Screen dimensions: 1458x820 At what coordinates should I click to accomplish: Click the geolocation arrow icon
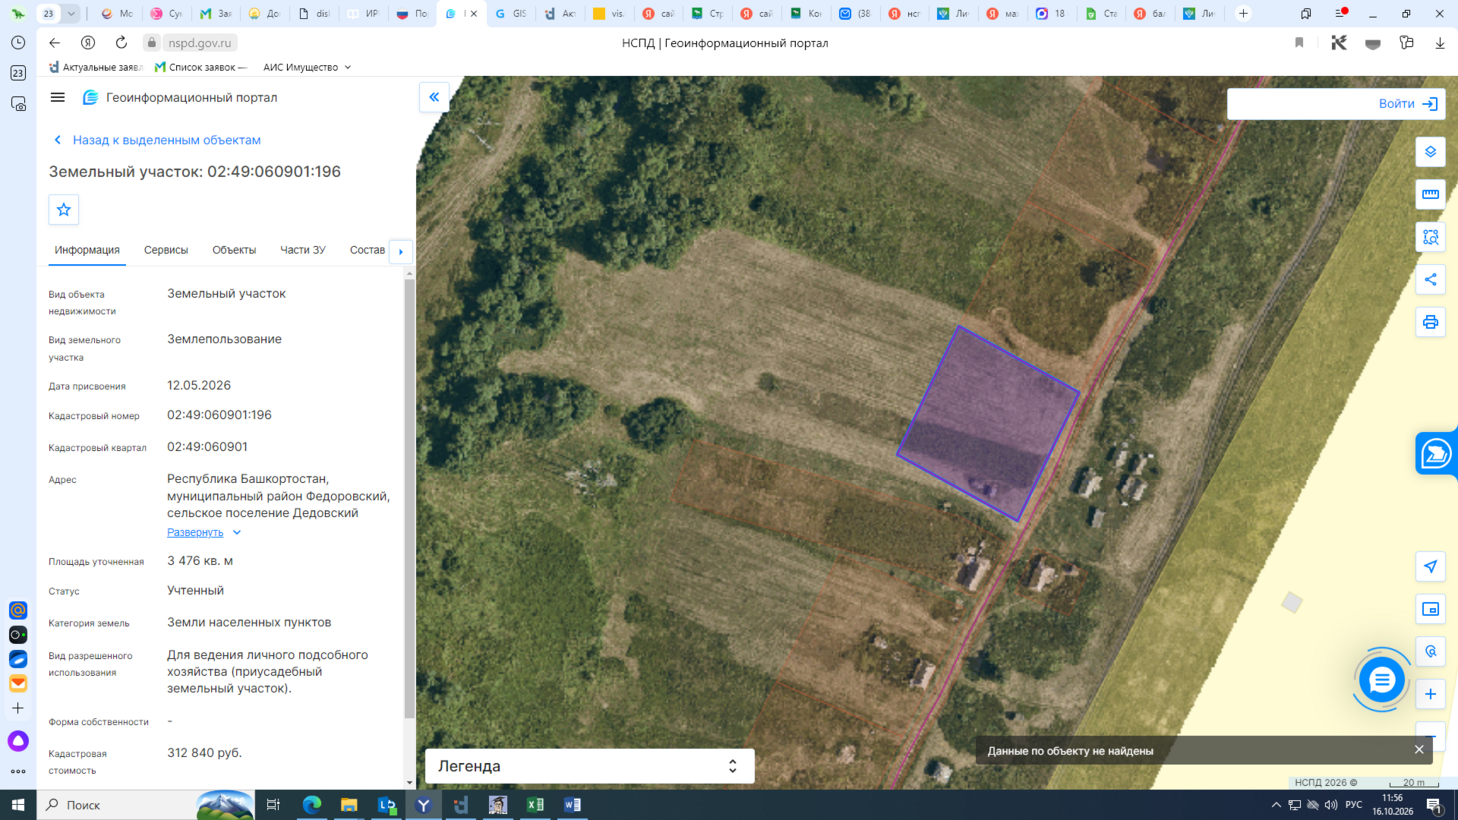(1430, 567)
